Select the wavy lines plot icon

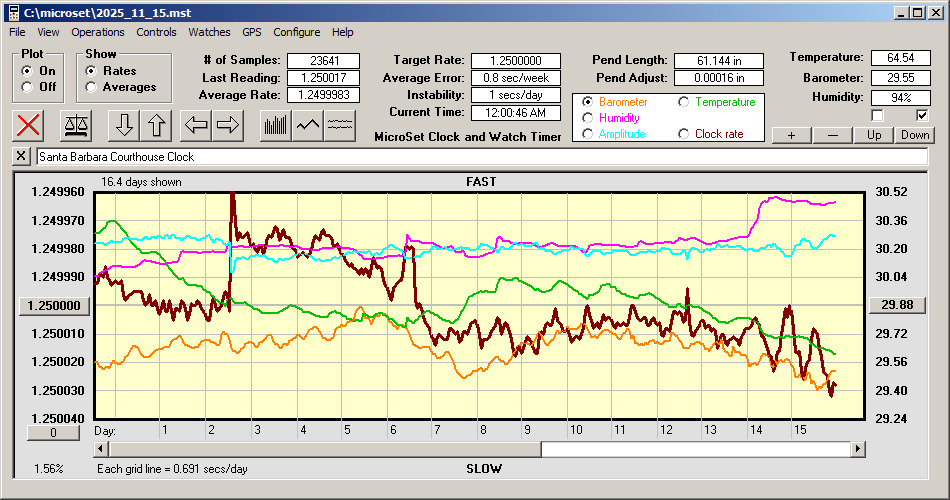click(341, 126)
